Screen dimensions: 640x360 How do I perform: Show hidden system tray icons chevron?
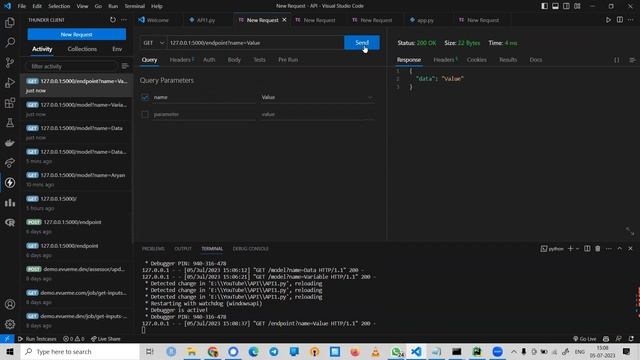pos(513,351)
